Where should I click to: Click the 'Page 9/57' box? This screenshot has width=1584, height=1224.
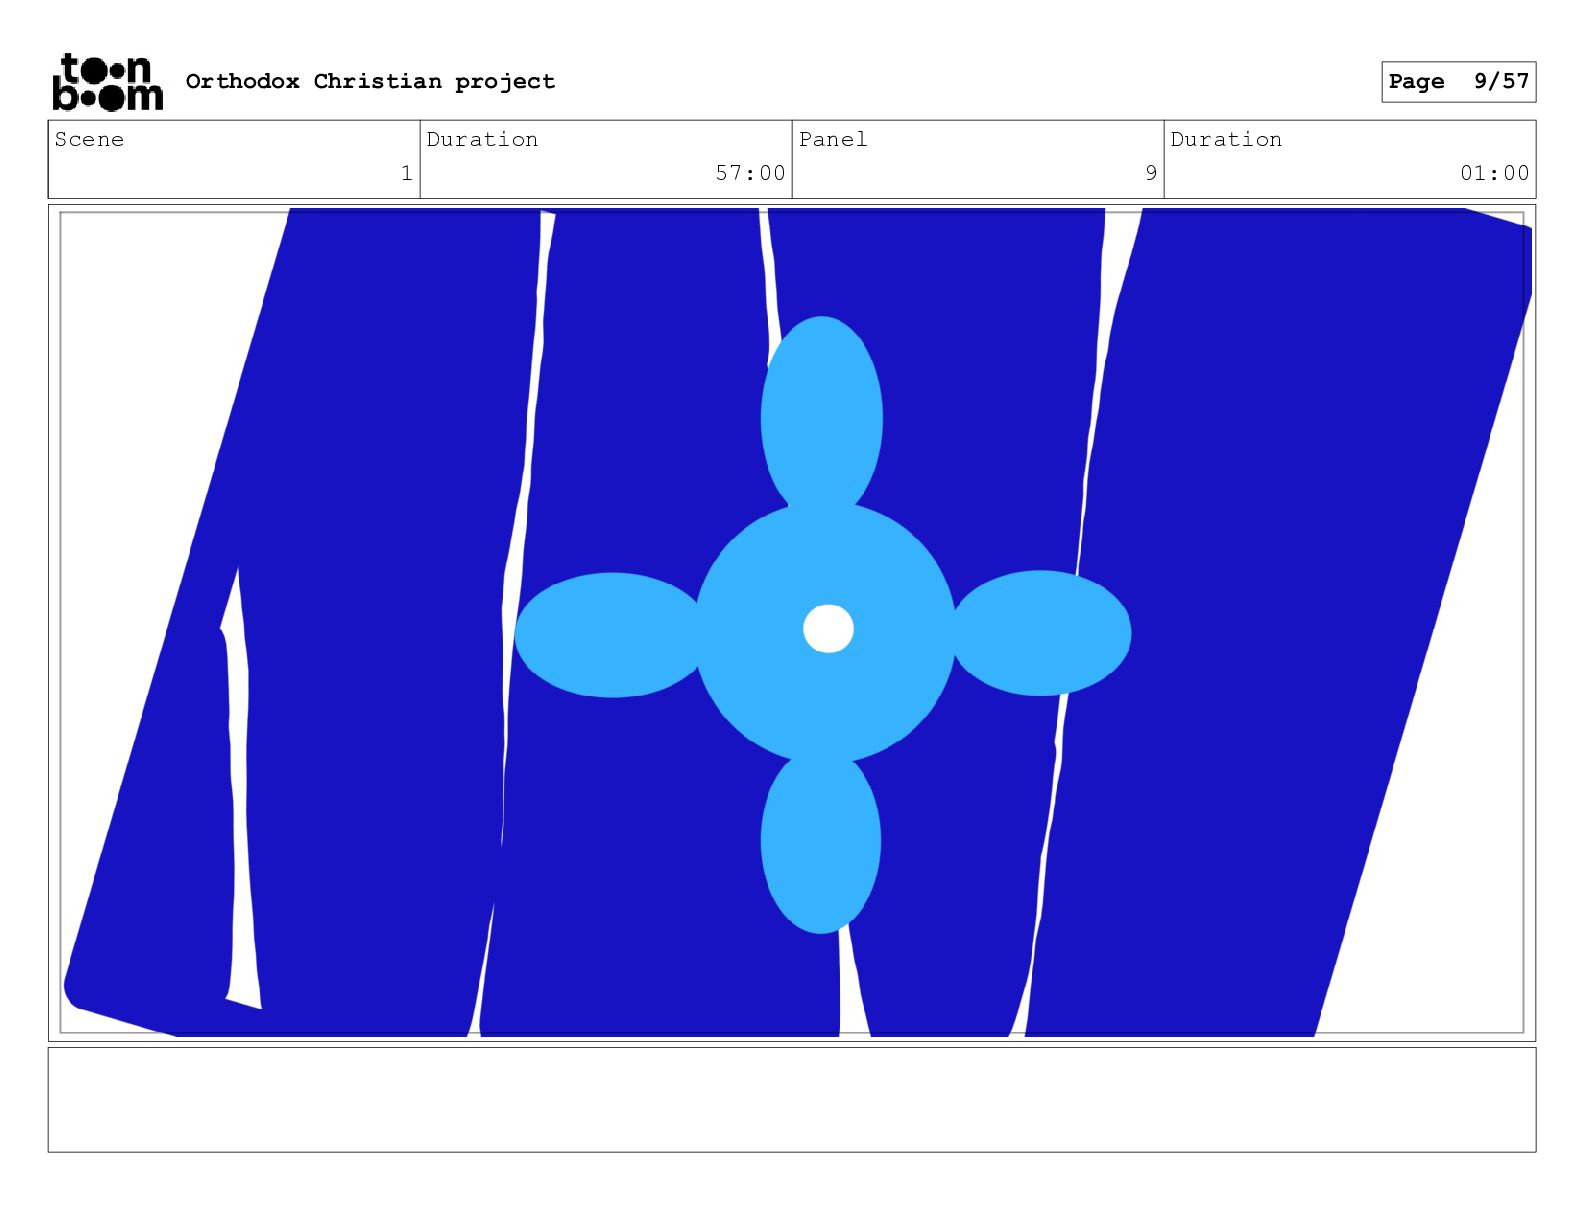(1458, 82)
